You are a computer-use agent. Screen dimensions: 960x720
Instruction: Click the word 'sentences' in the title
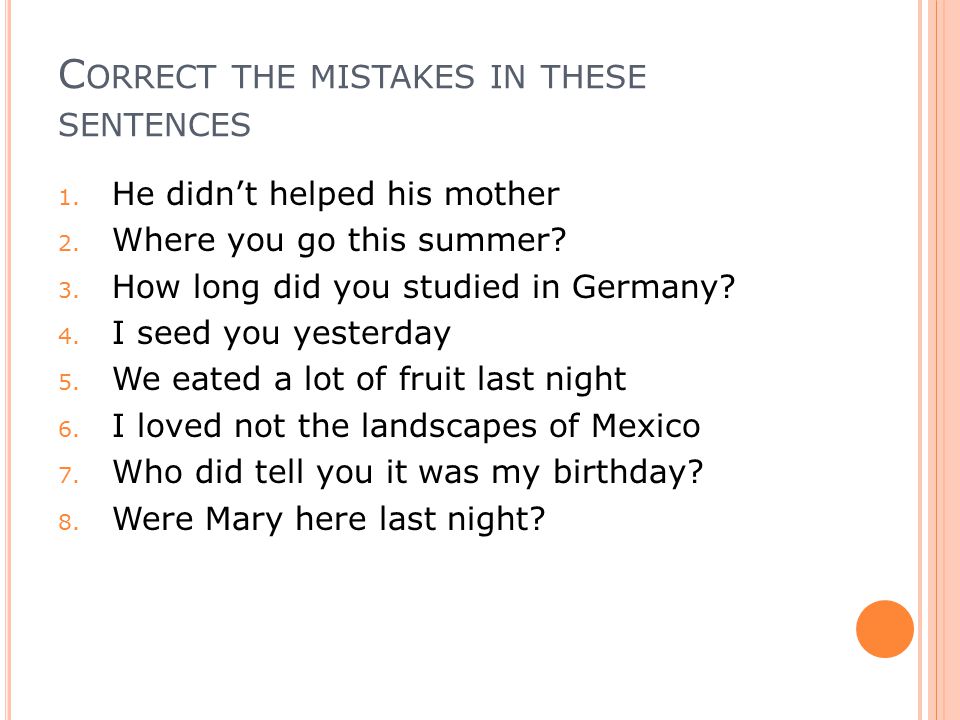(155, 125)
